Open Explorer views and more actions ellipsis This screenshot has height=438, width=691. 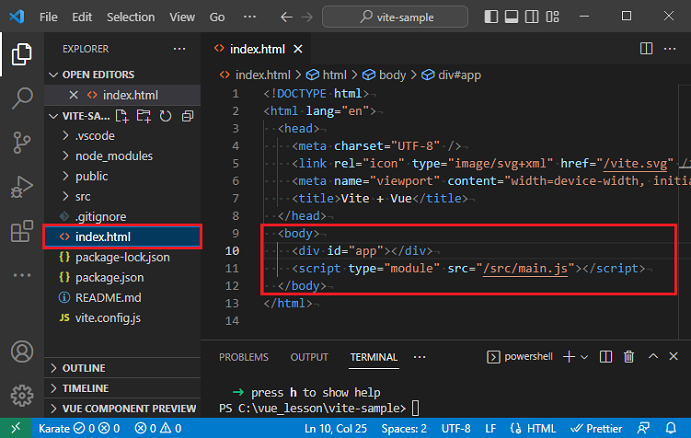click(179, 48)
